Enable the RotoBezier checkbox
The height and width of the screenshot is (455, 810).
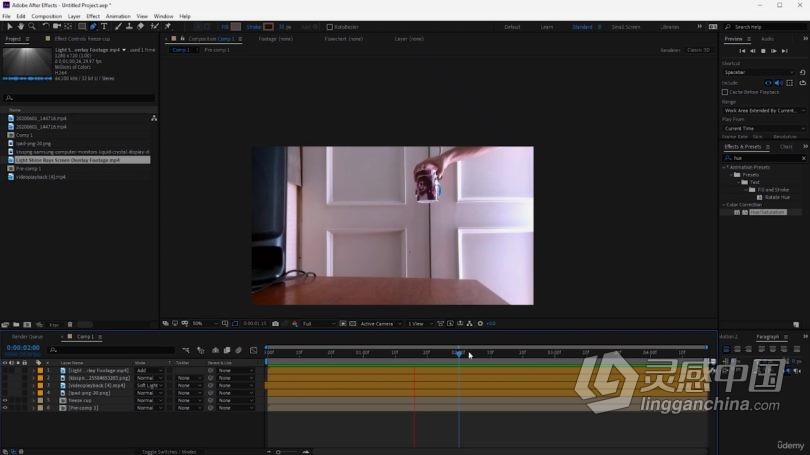click(x=330, y=27)
